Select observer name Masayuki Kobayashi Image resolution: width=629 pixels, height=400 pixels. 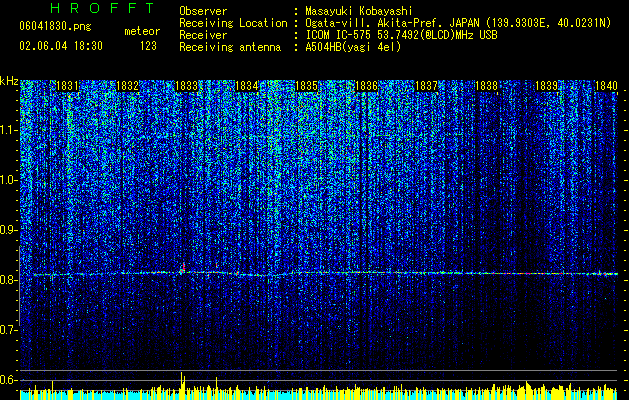(359, 11)
